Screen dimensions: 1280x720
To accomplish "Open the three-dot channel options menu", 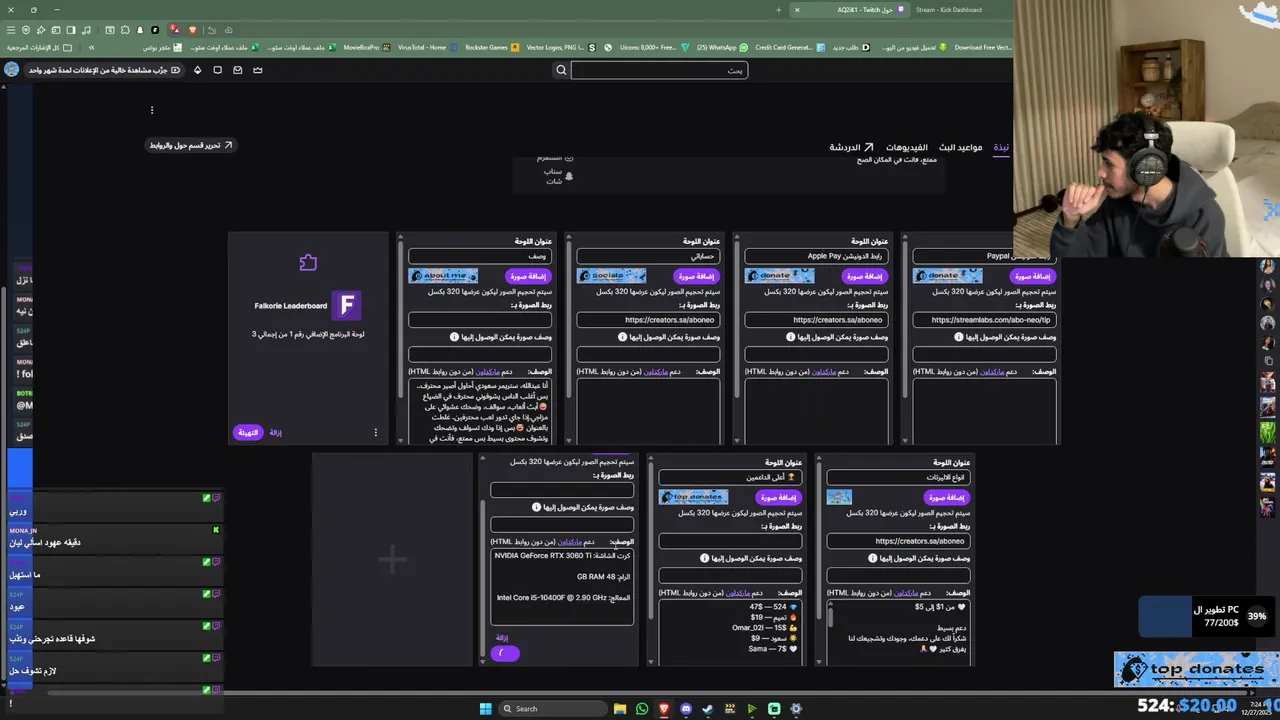I will [152, 110].
